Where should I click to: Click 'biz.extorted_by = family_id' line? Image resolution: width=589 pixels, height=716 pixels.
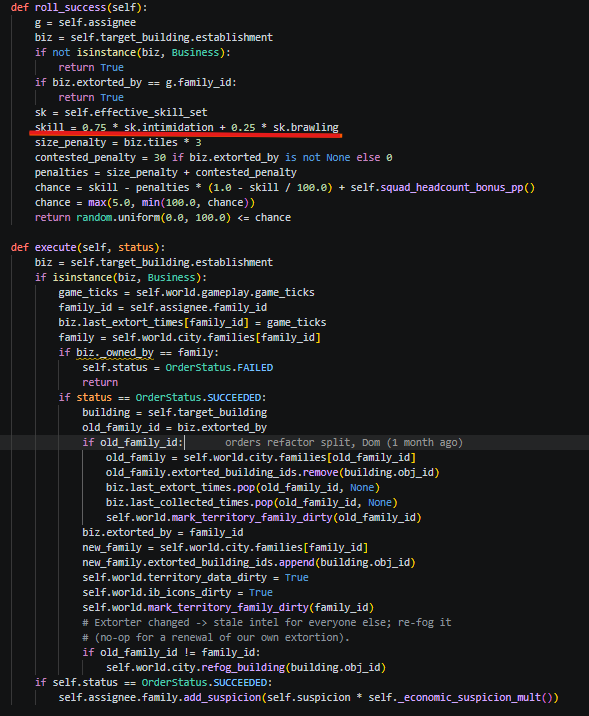(163, 532)
